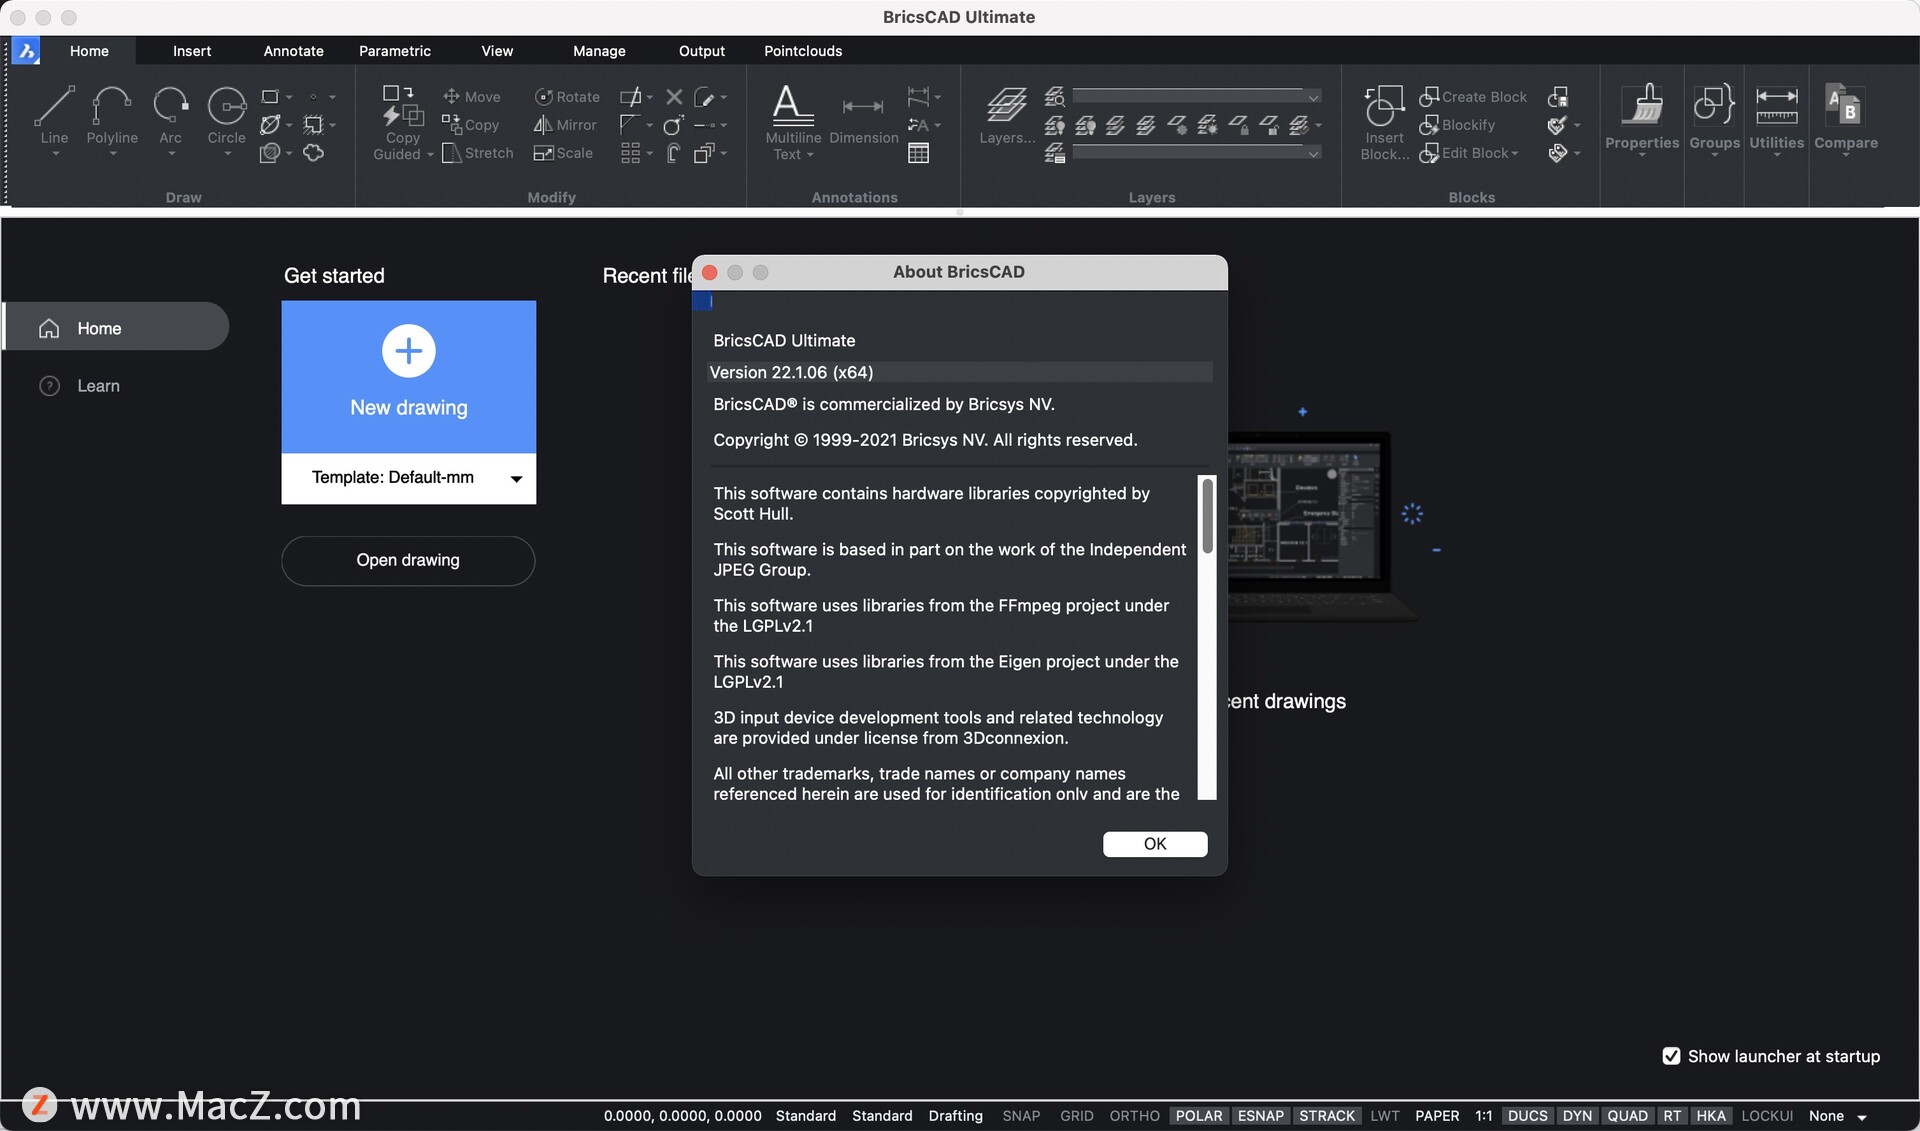Click the Copy Guided tool

pos(402,121)
